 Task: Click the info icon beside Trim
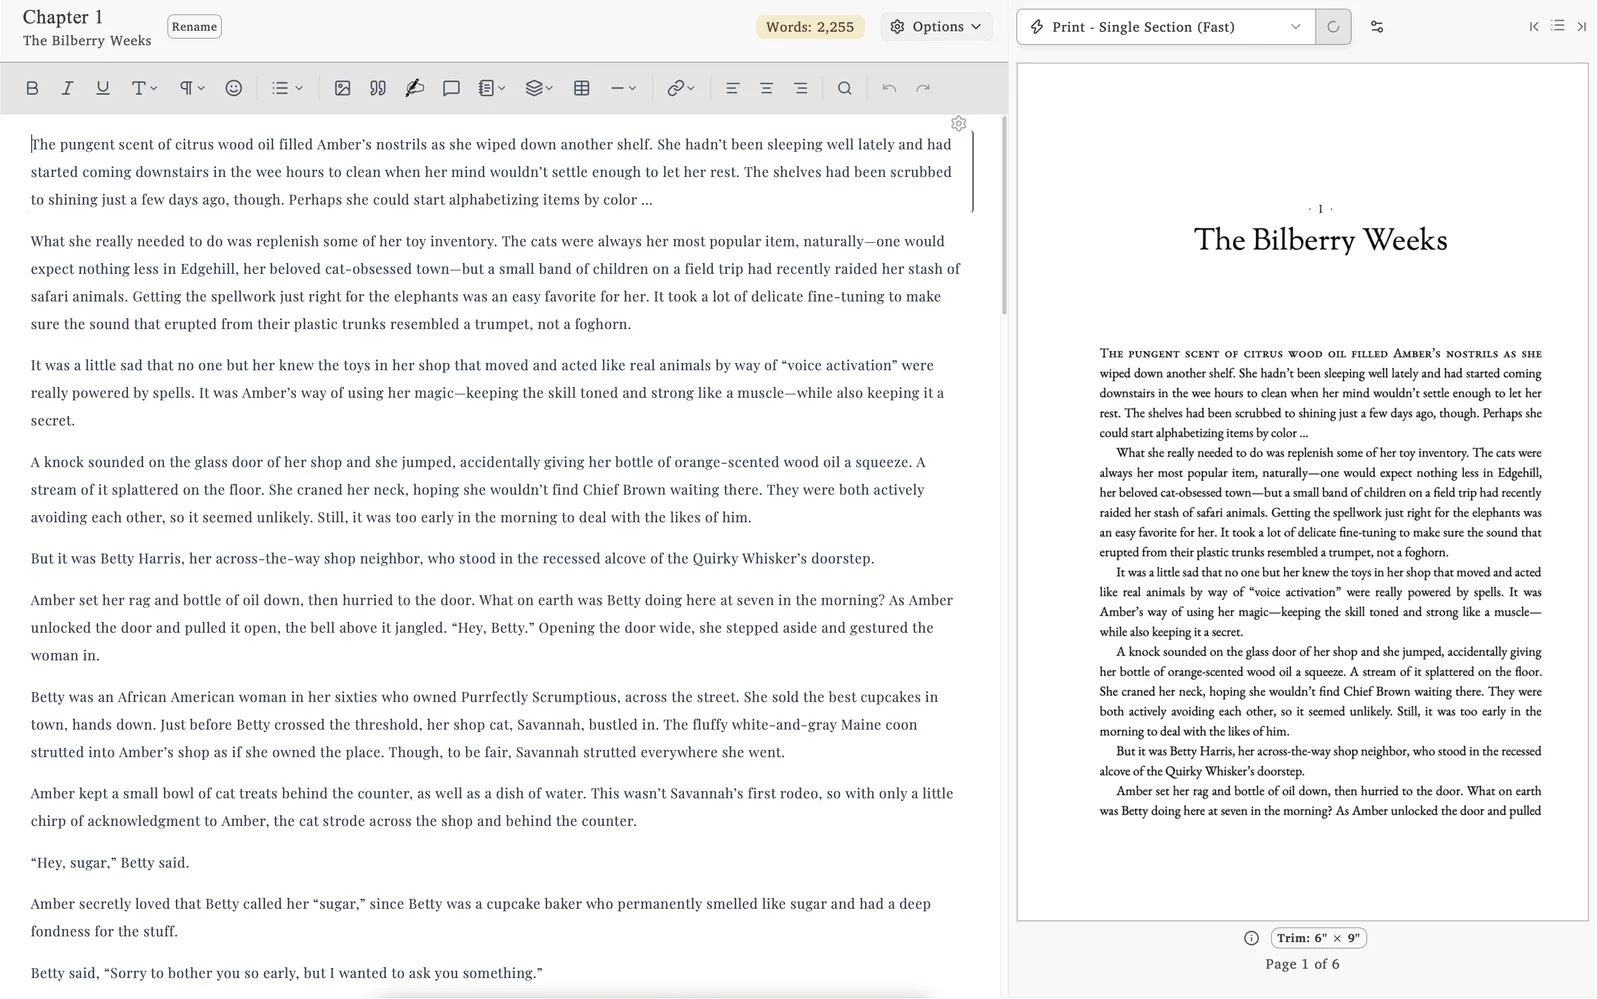click(1251, 938)
